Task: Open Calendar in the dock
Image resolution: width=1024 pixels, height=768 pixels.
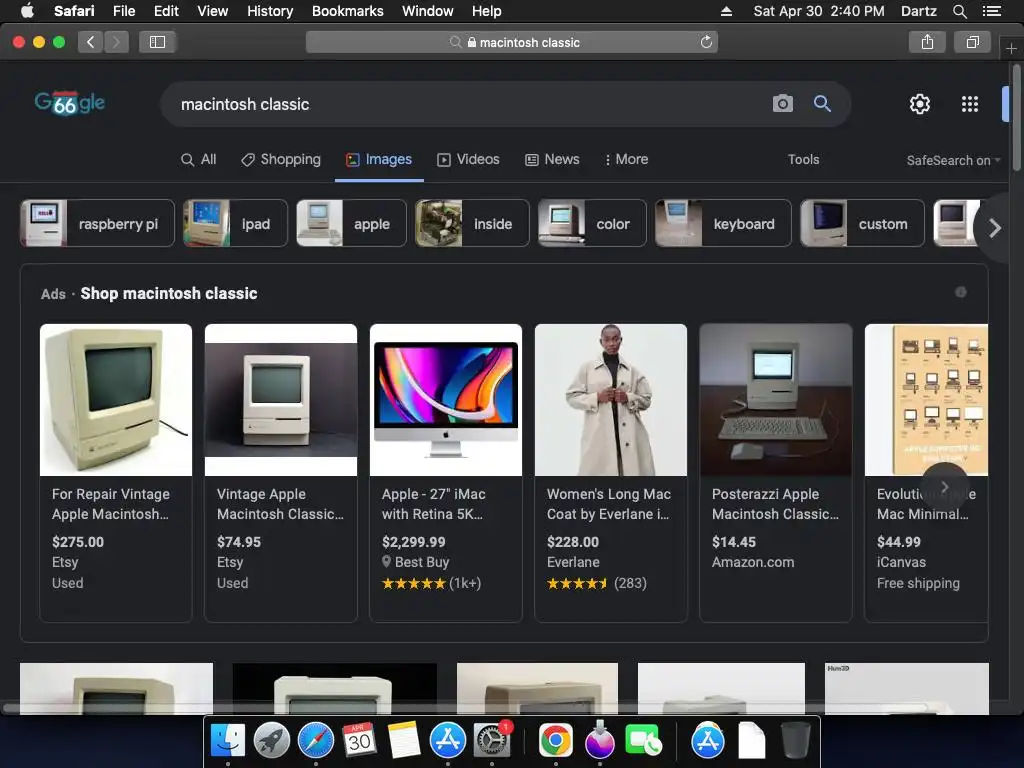Action: point(359,740)
